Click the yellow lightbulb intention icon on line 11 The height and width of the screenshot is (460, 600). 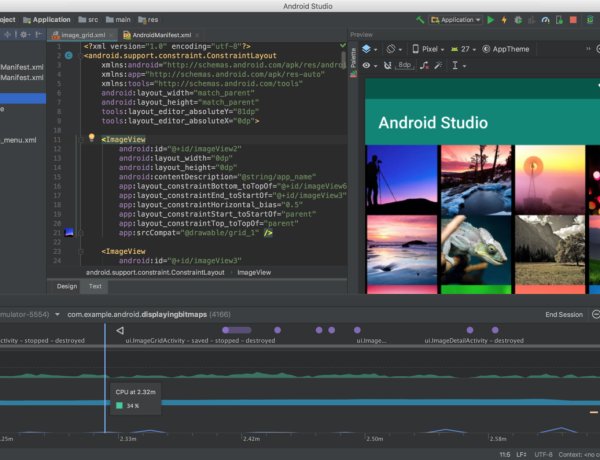coord(91,137)
